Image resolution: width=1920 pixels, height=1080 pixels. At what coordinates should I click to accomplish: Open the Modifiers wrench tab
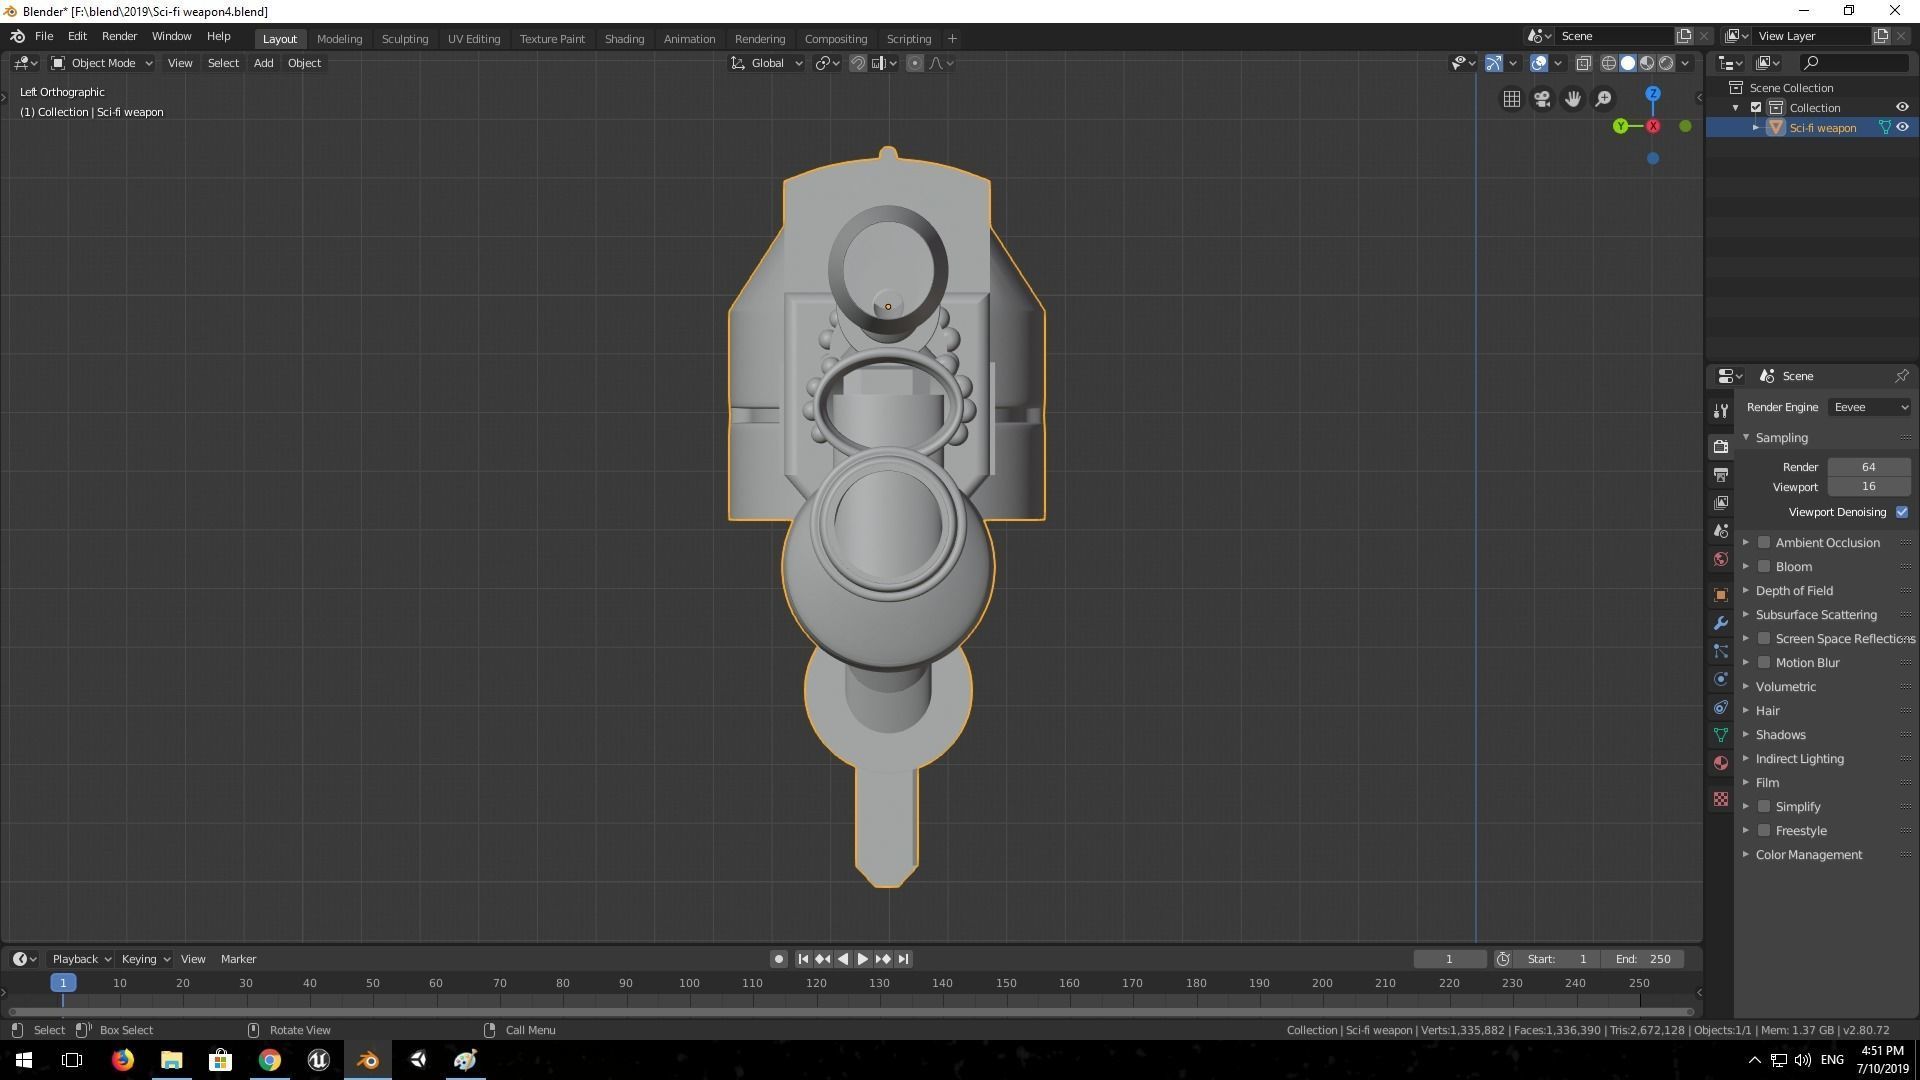[x=1720, y=623]
